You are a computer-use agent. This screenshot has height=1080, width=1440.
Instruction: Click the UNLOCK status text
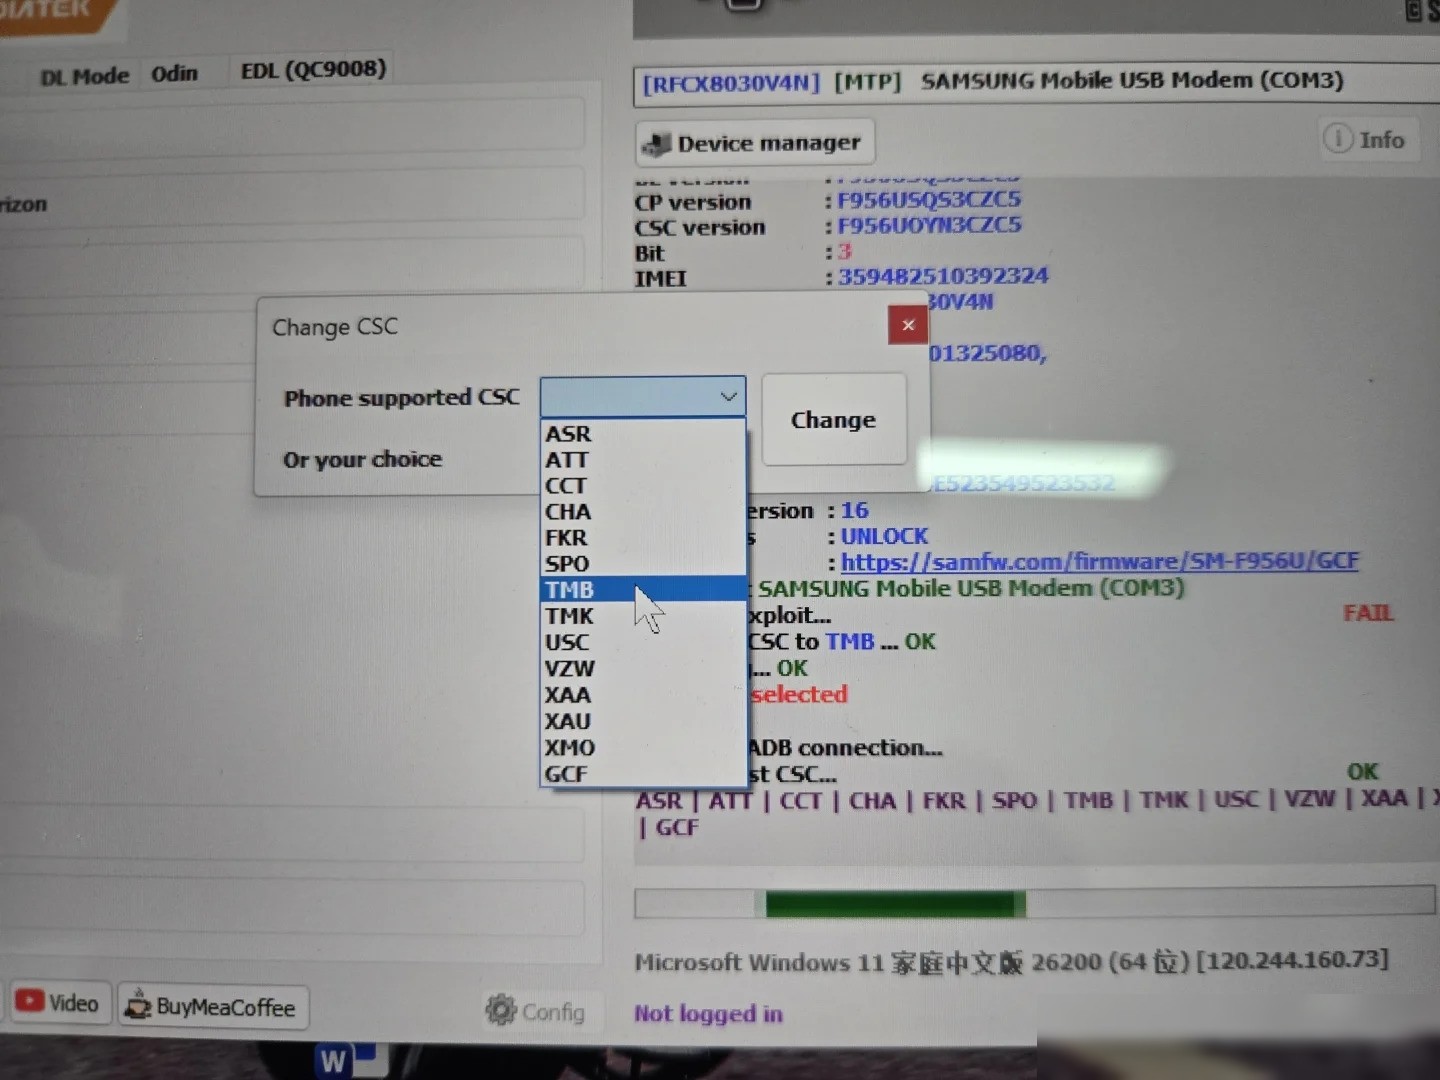coord(884,536)
